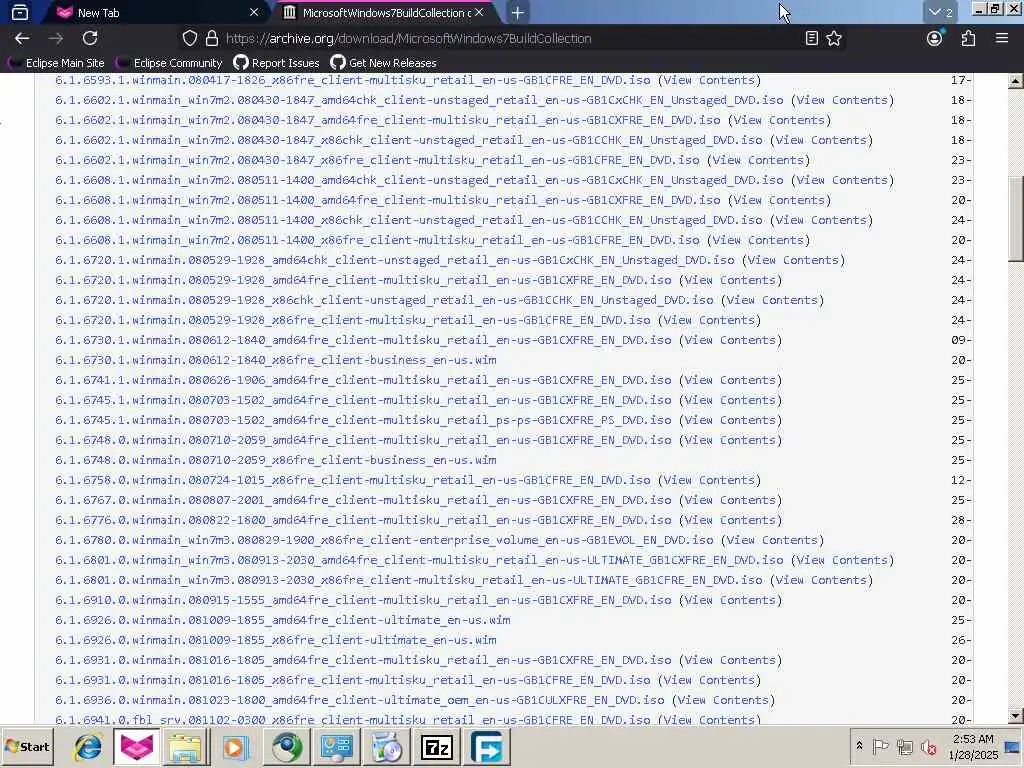
Task: Click the scrollbar down arrow
Action: click(1015, 716)
